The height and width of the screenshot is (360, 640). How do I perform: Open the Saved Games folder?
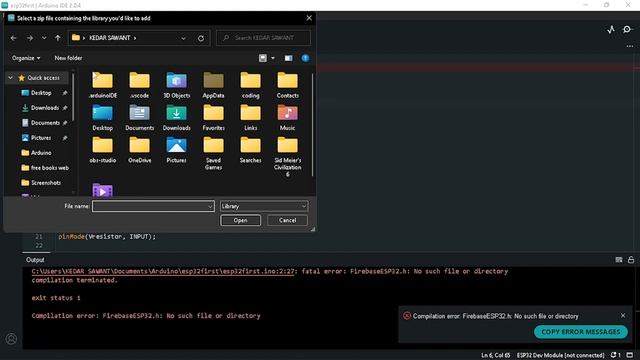(x=213, y=153)
